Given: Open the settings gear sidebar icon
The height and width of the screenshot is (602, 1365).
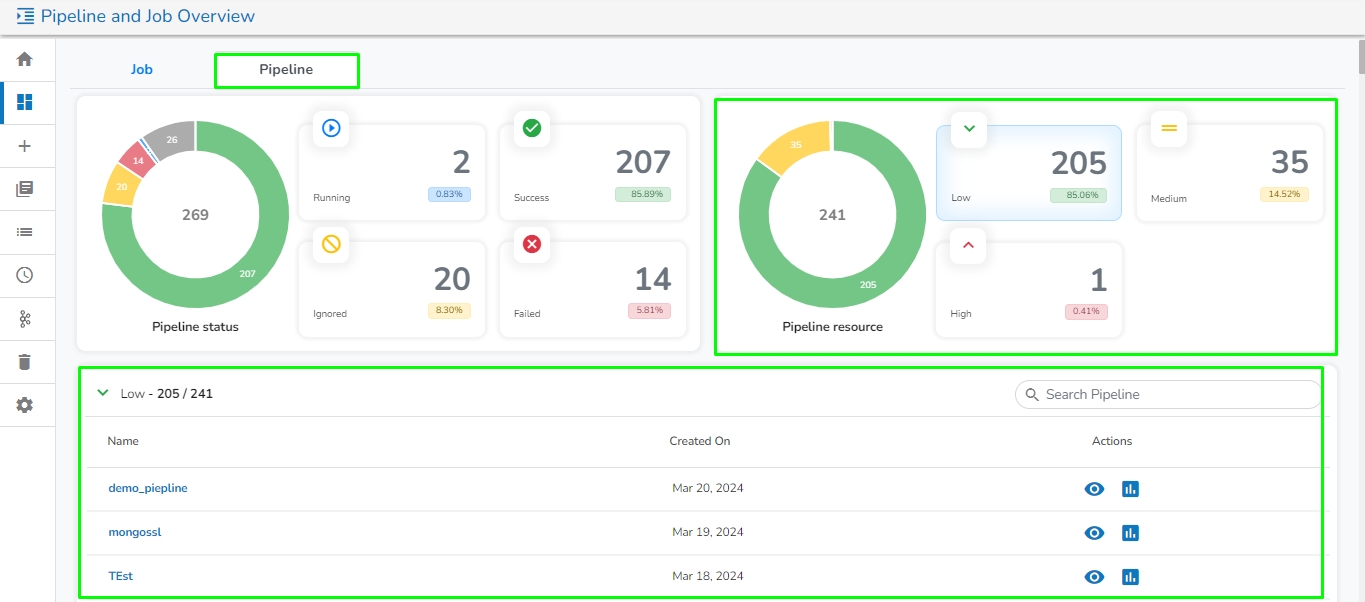Looking at the screenshot, I should [x=25, y=405].
